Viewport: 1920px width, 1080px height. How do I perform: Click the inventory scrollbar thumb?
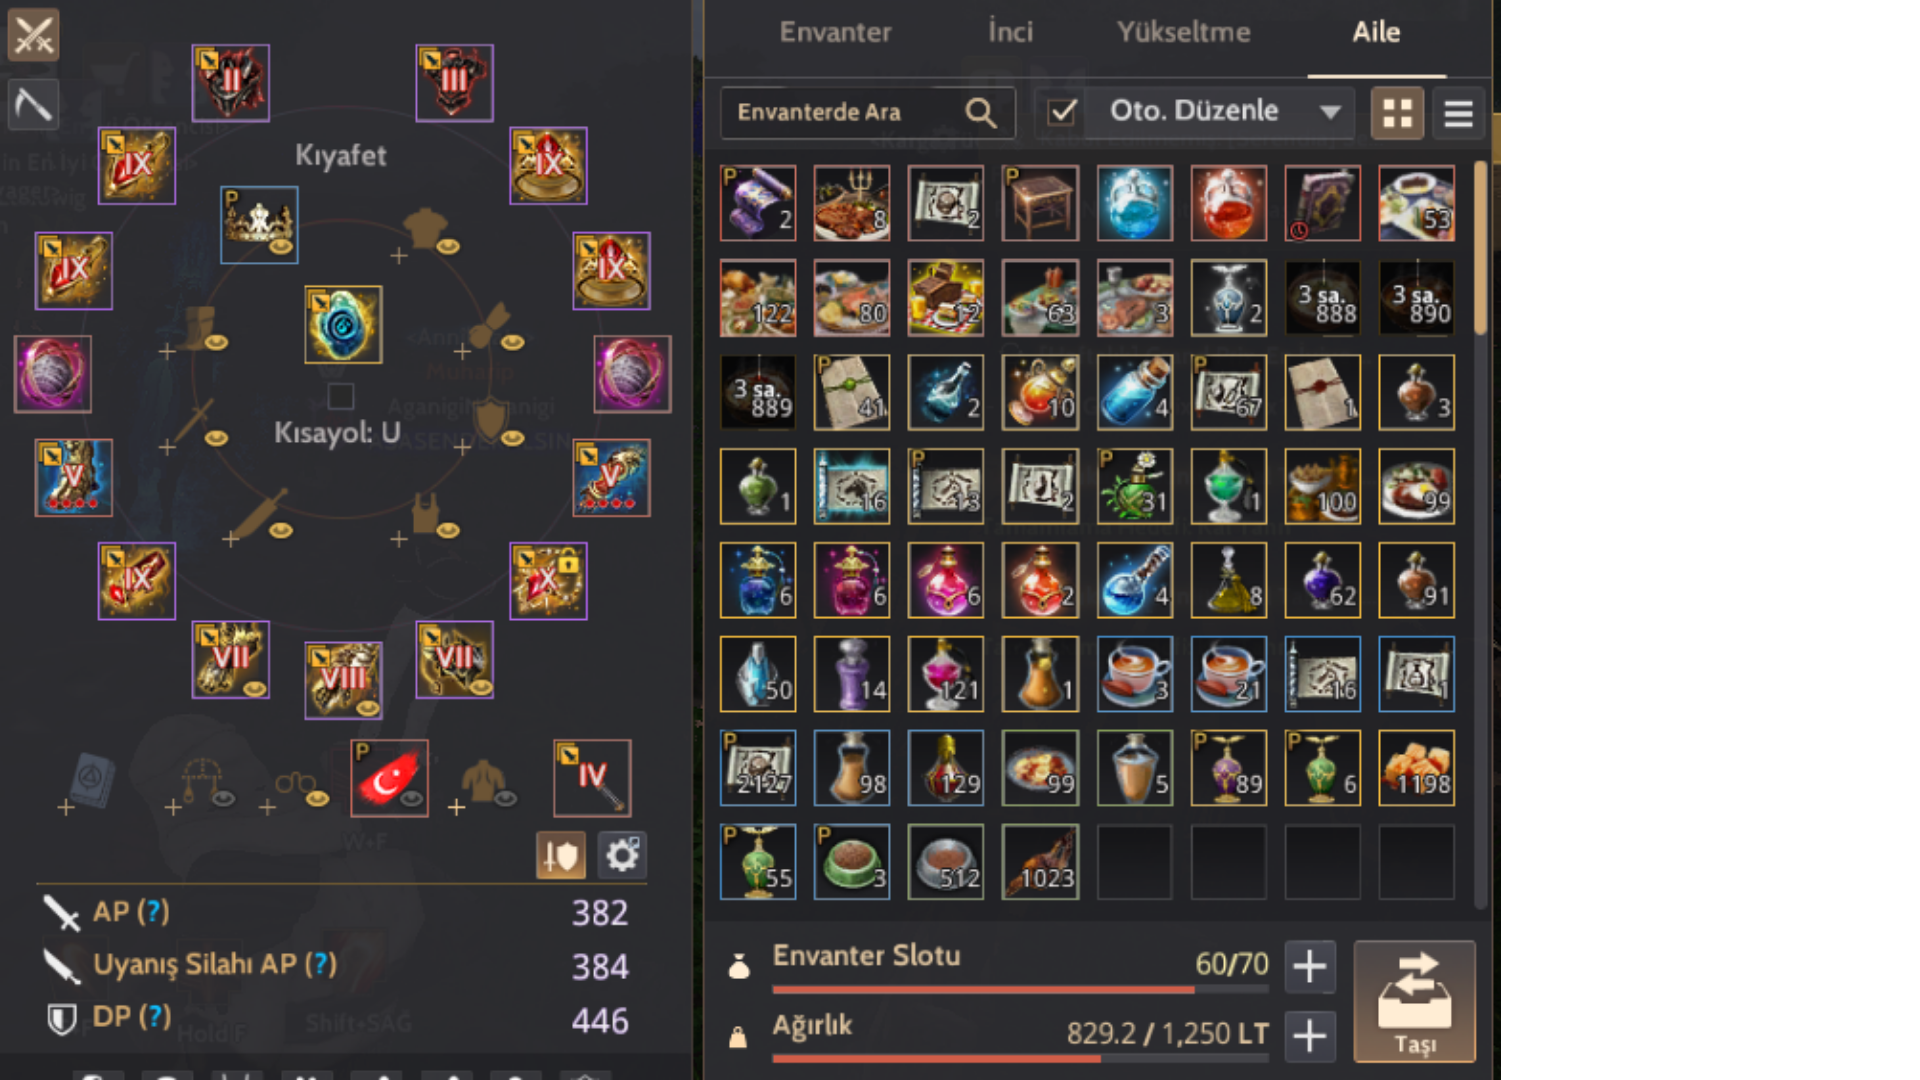[x=1481, y=248]
